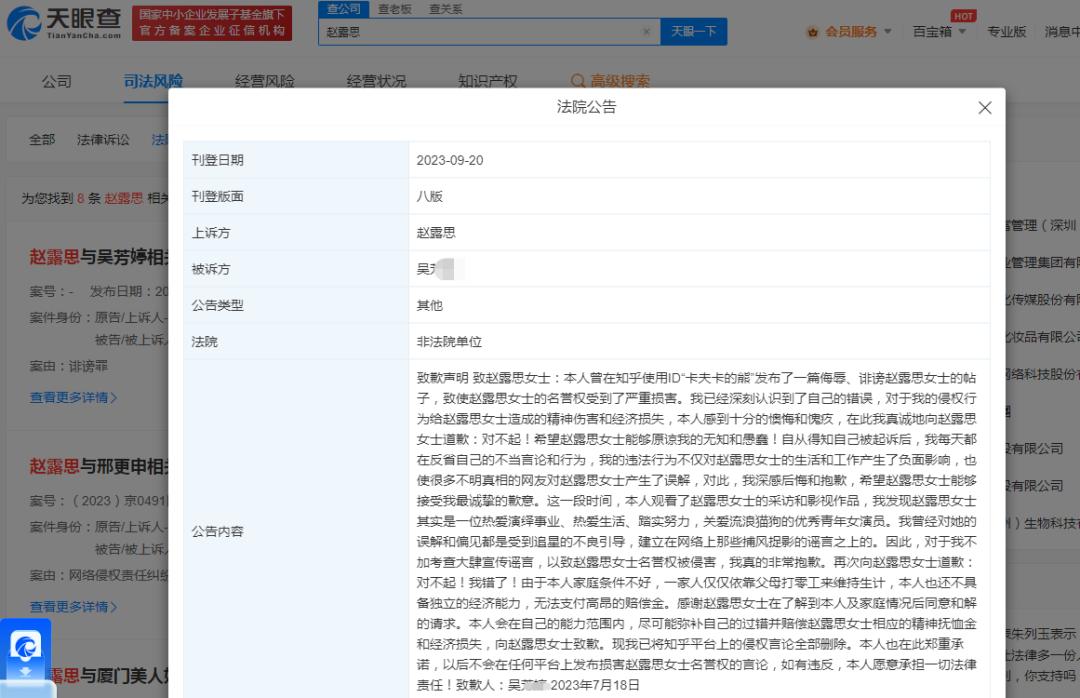Click the 会员服务 crown icon
Image resolution: width=1080 pixels, height=698 pixels.
point(813,32)
